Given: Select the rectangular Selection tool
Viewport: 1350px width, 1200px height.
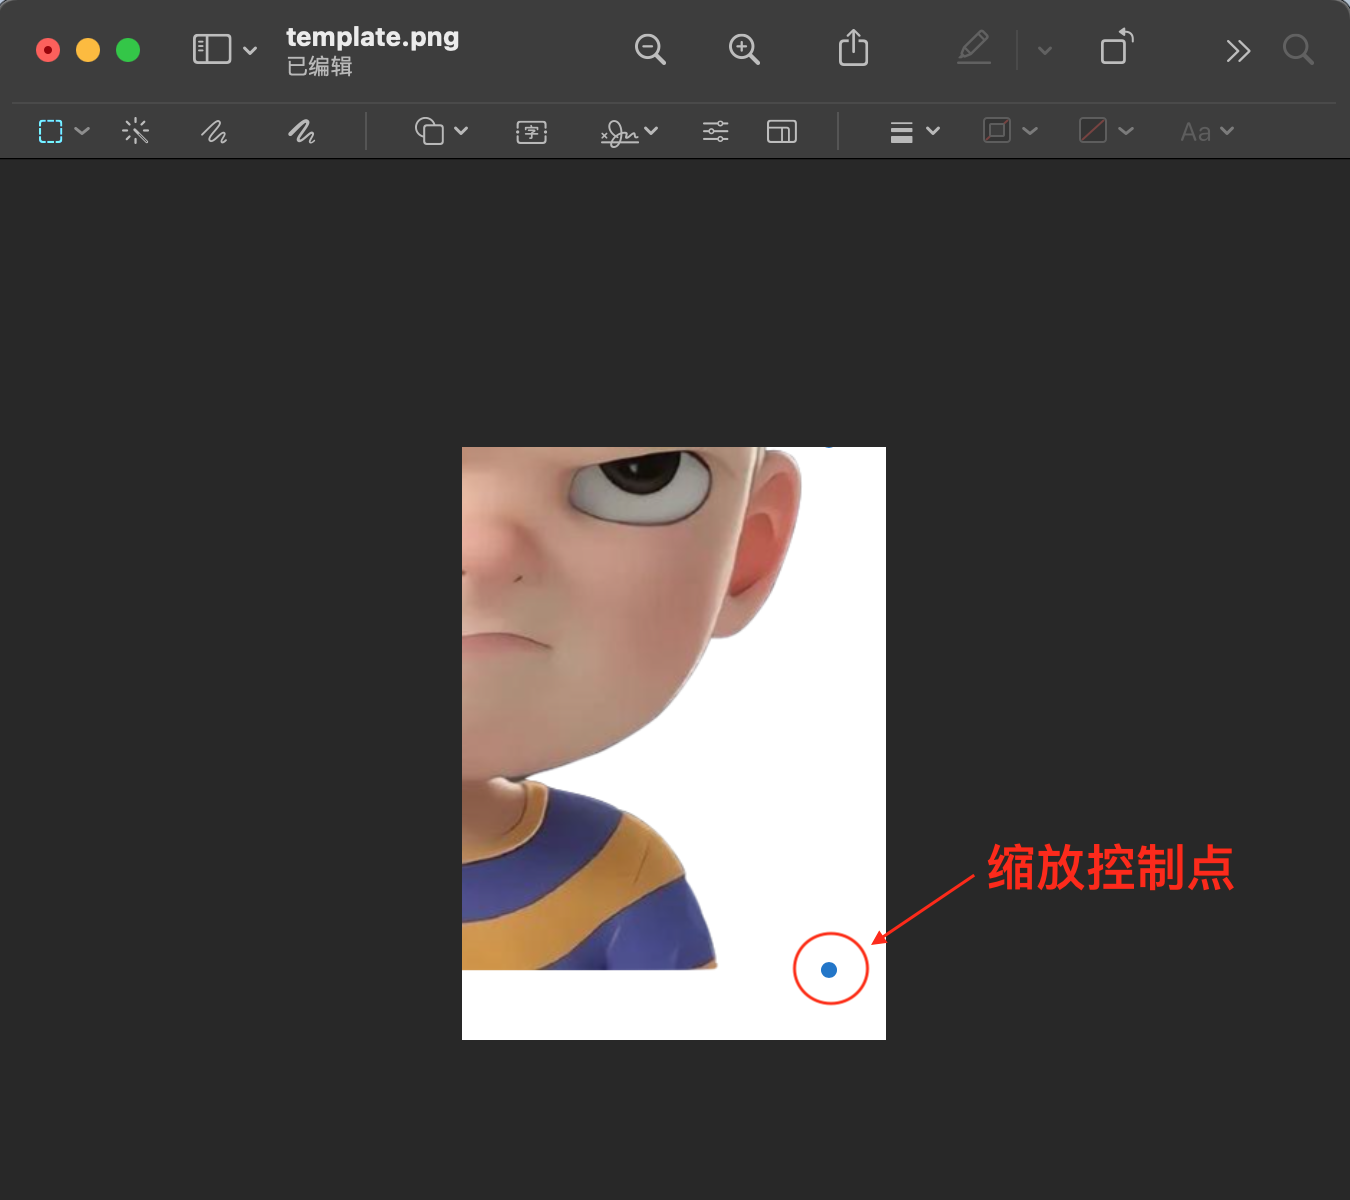Looking at the screenshot, I should (x=50, y=131).
